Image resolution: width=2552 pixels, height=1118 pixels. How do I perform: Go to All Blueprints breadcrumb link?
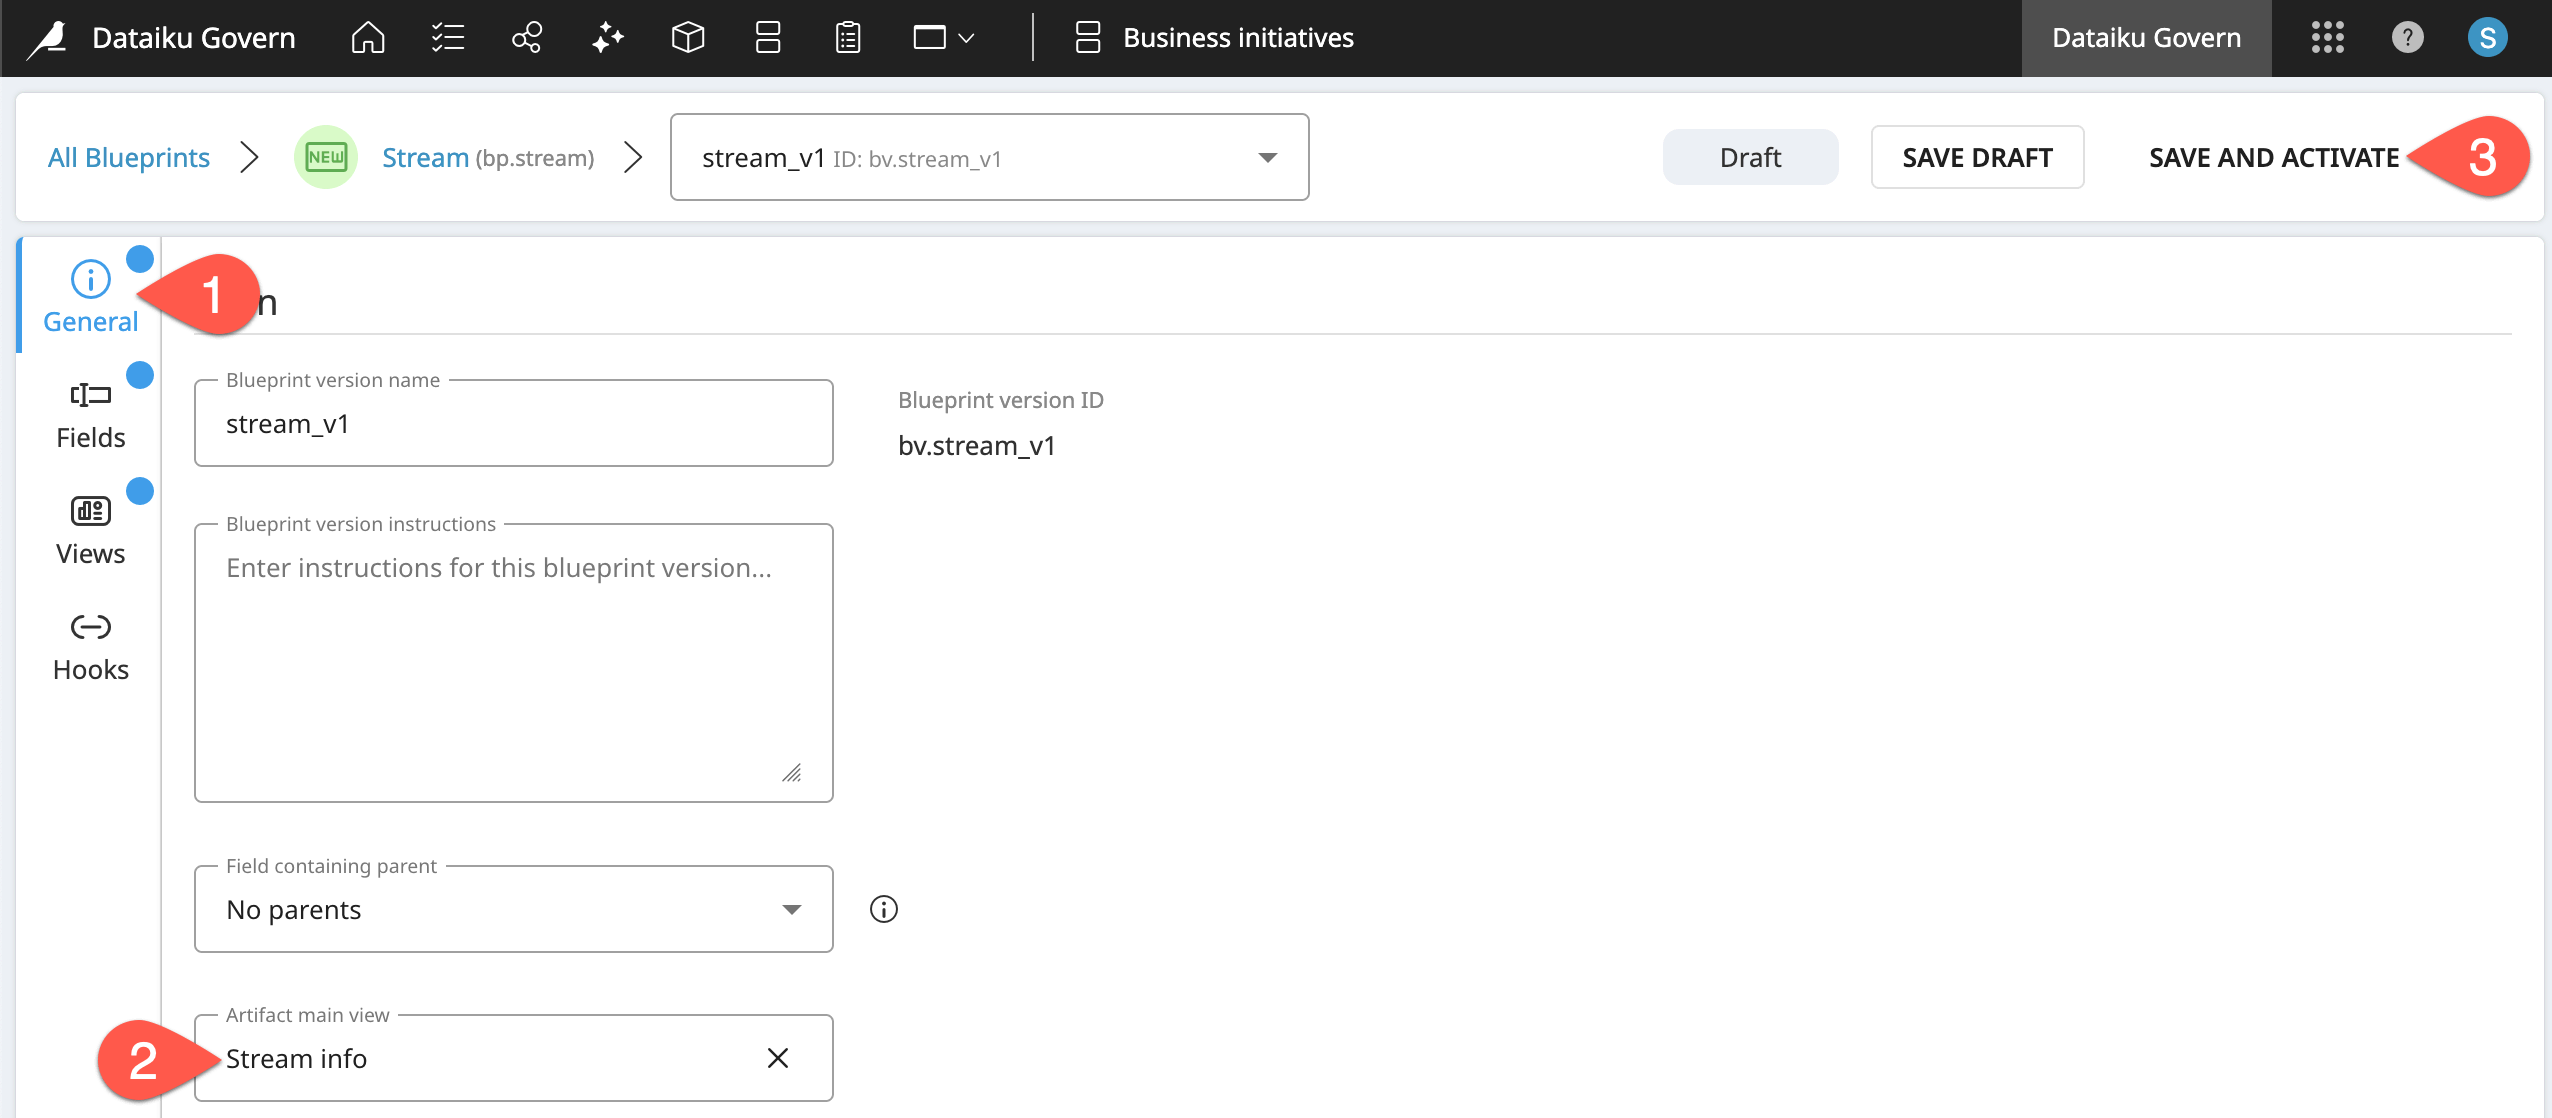pyautogui.click(x=129, y=158)
